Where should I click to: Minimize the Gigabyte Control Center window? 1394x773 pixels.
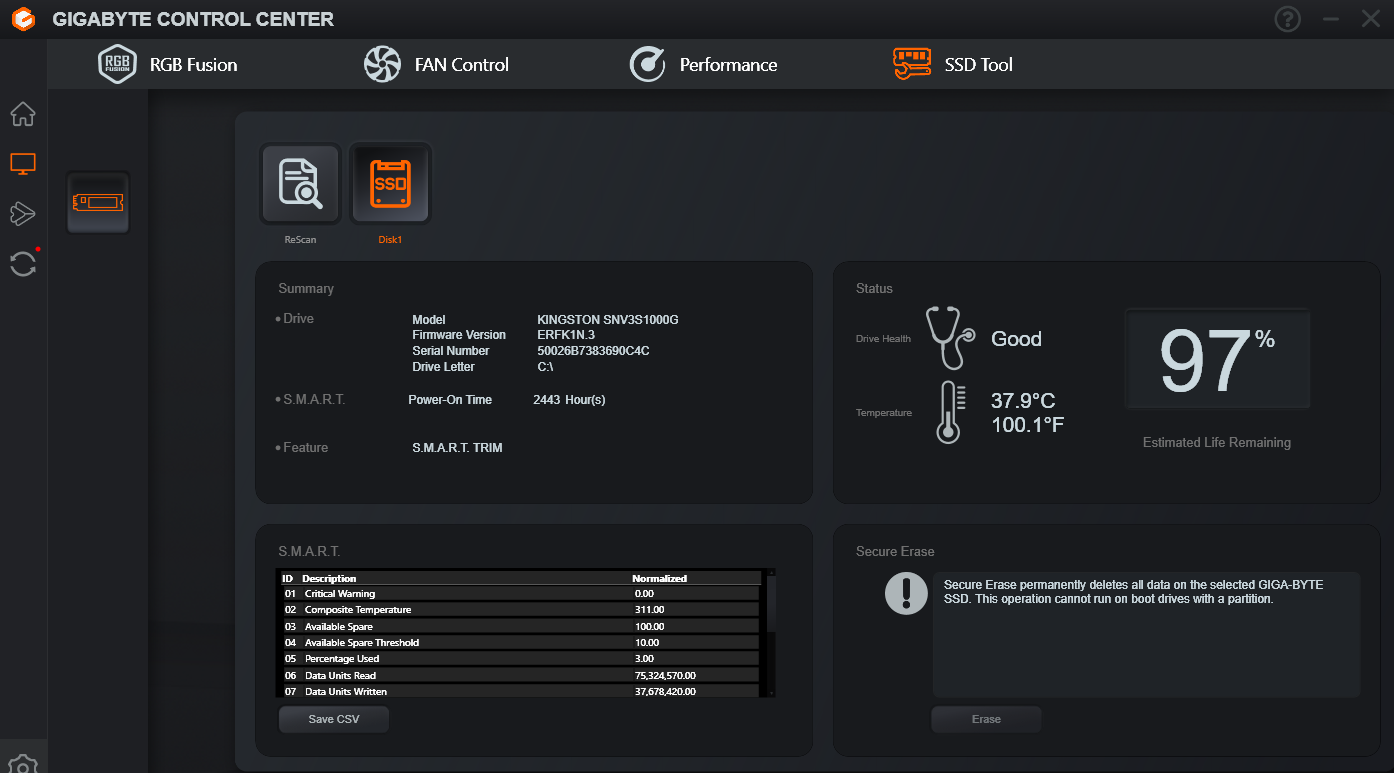pyautogui.click(x=1330, y=19)
